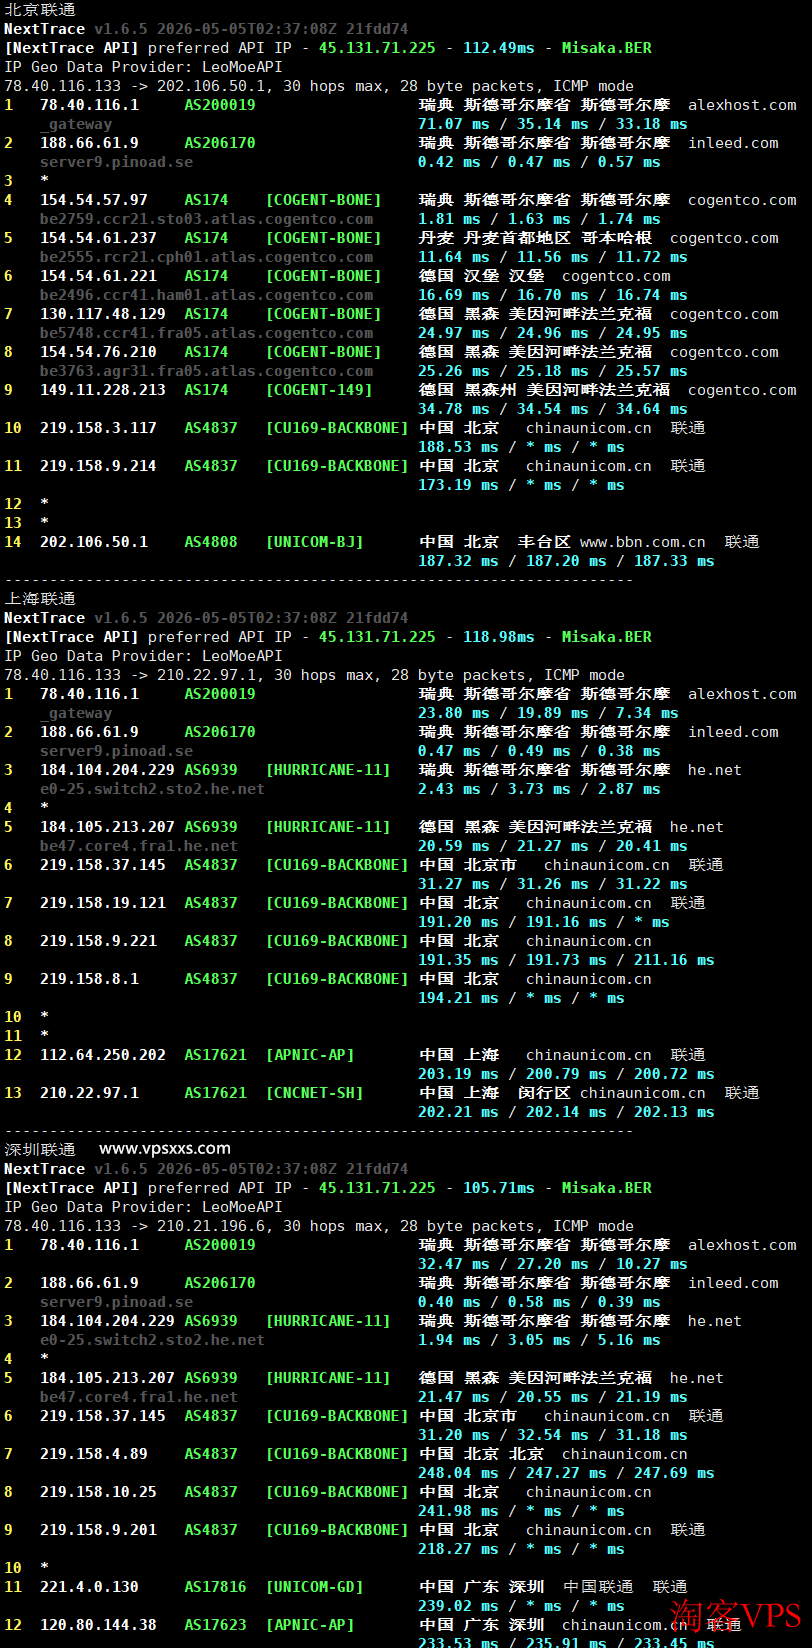This screenshot has width=812, height=1648.
Task: Select hop IP 219.158.8.1
Action: click(x=89, y=979)
